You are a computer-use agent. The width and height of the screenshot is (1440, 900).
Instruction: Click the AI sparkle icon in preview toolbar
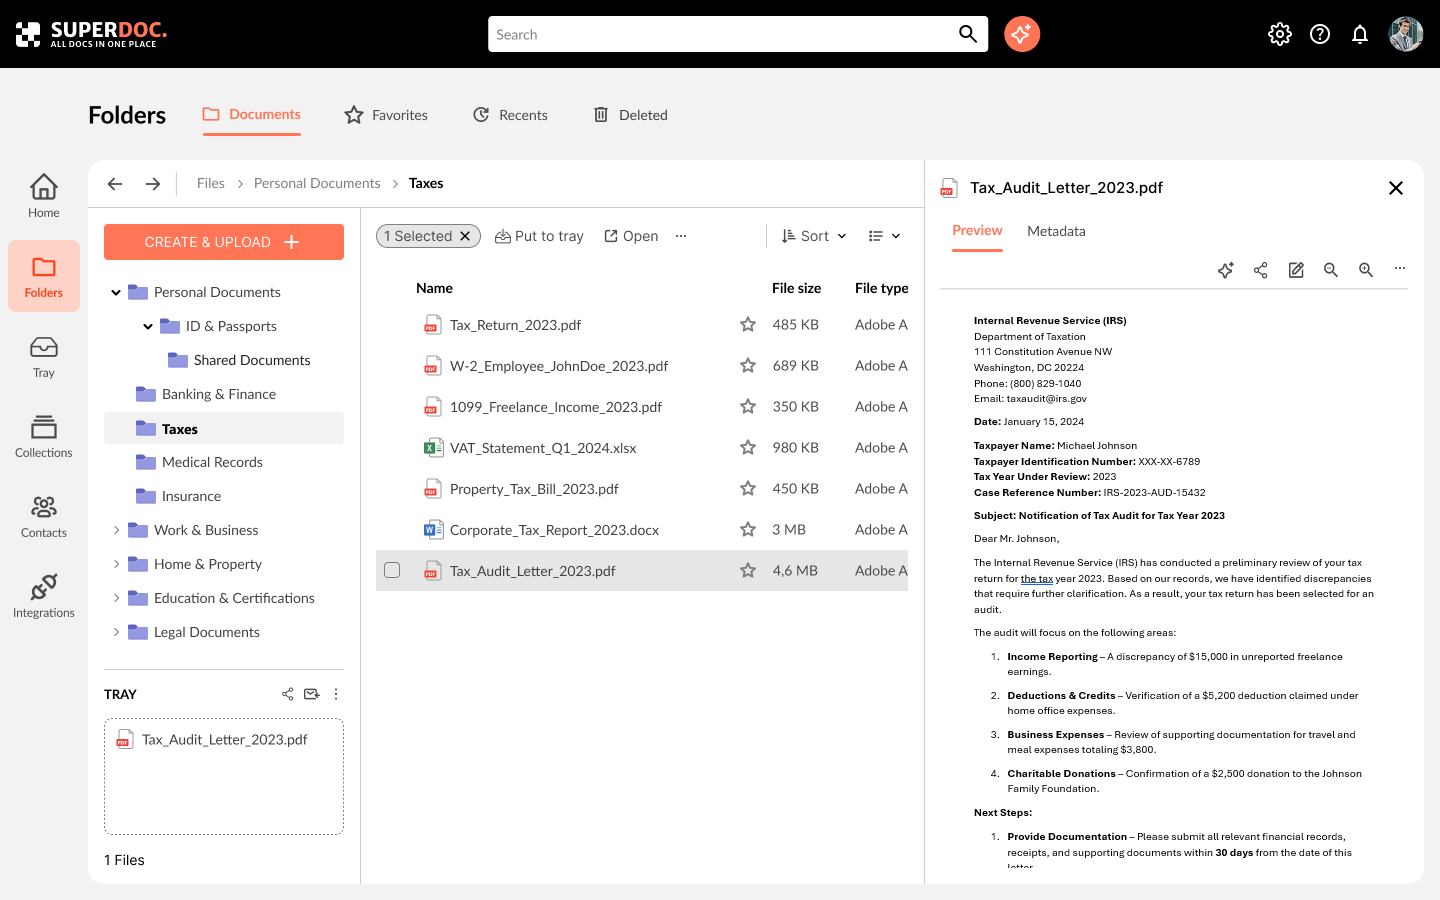point(1225,270)
